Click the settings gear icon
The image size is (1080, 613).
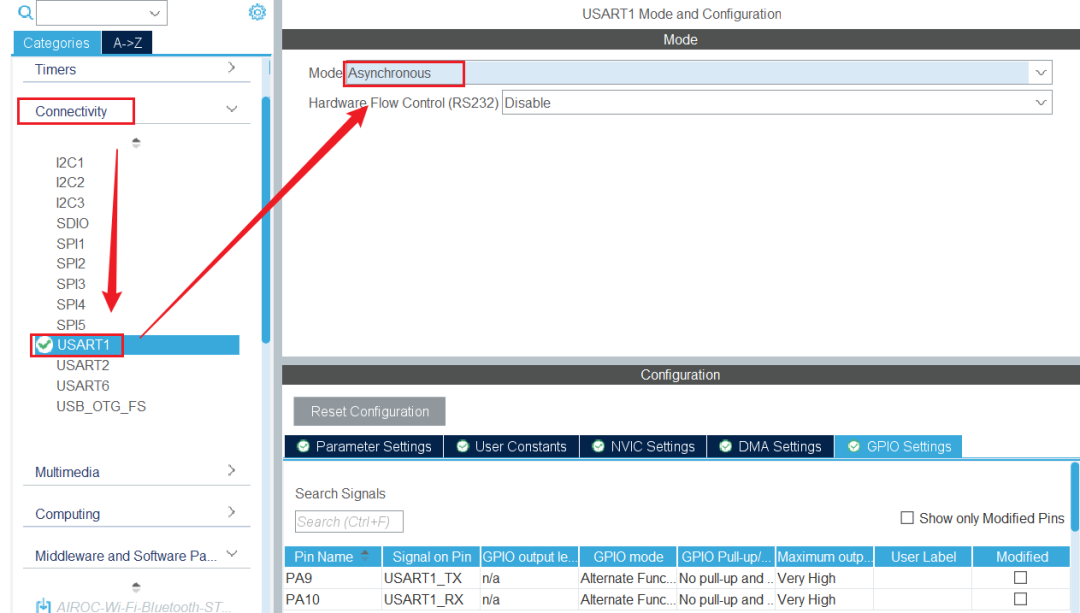[x=257, y=12]
